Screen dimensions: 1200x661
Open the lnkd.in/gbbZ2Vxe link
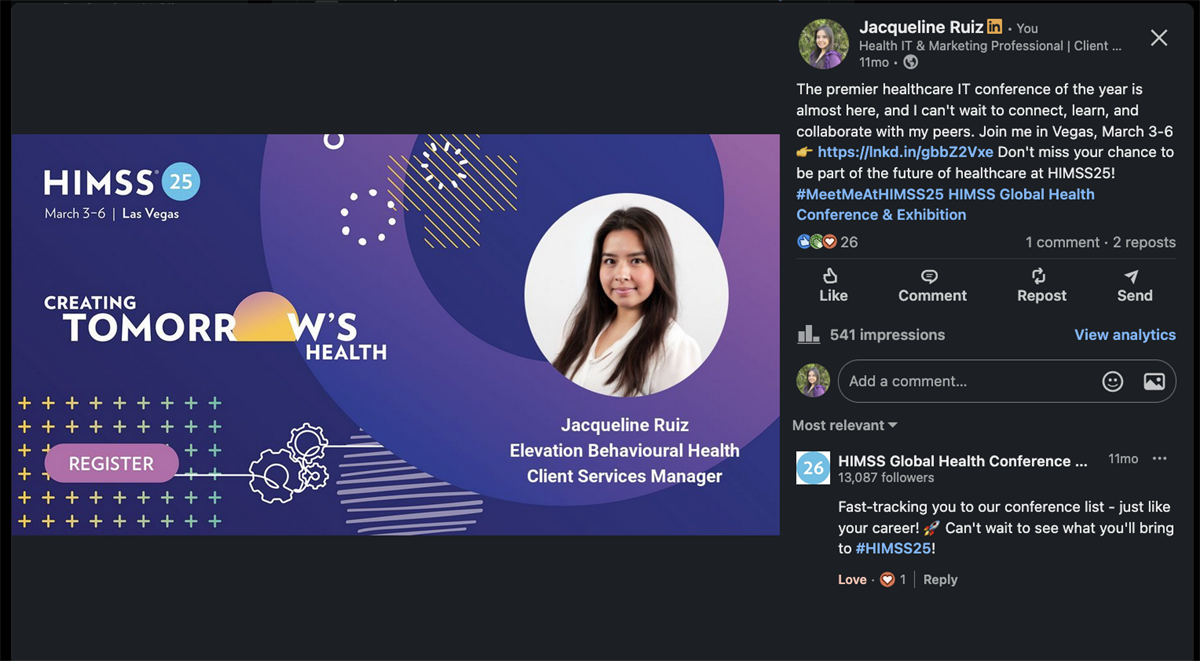906,152
